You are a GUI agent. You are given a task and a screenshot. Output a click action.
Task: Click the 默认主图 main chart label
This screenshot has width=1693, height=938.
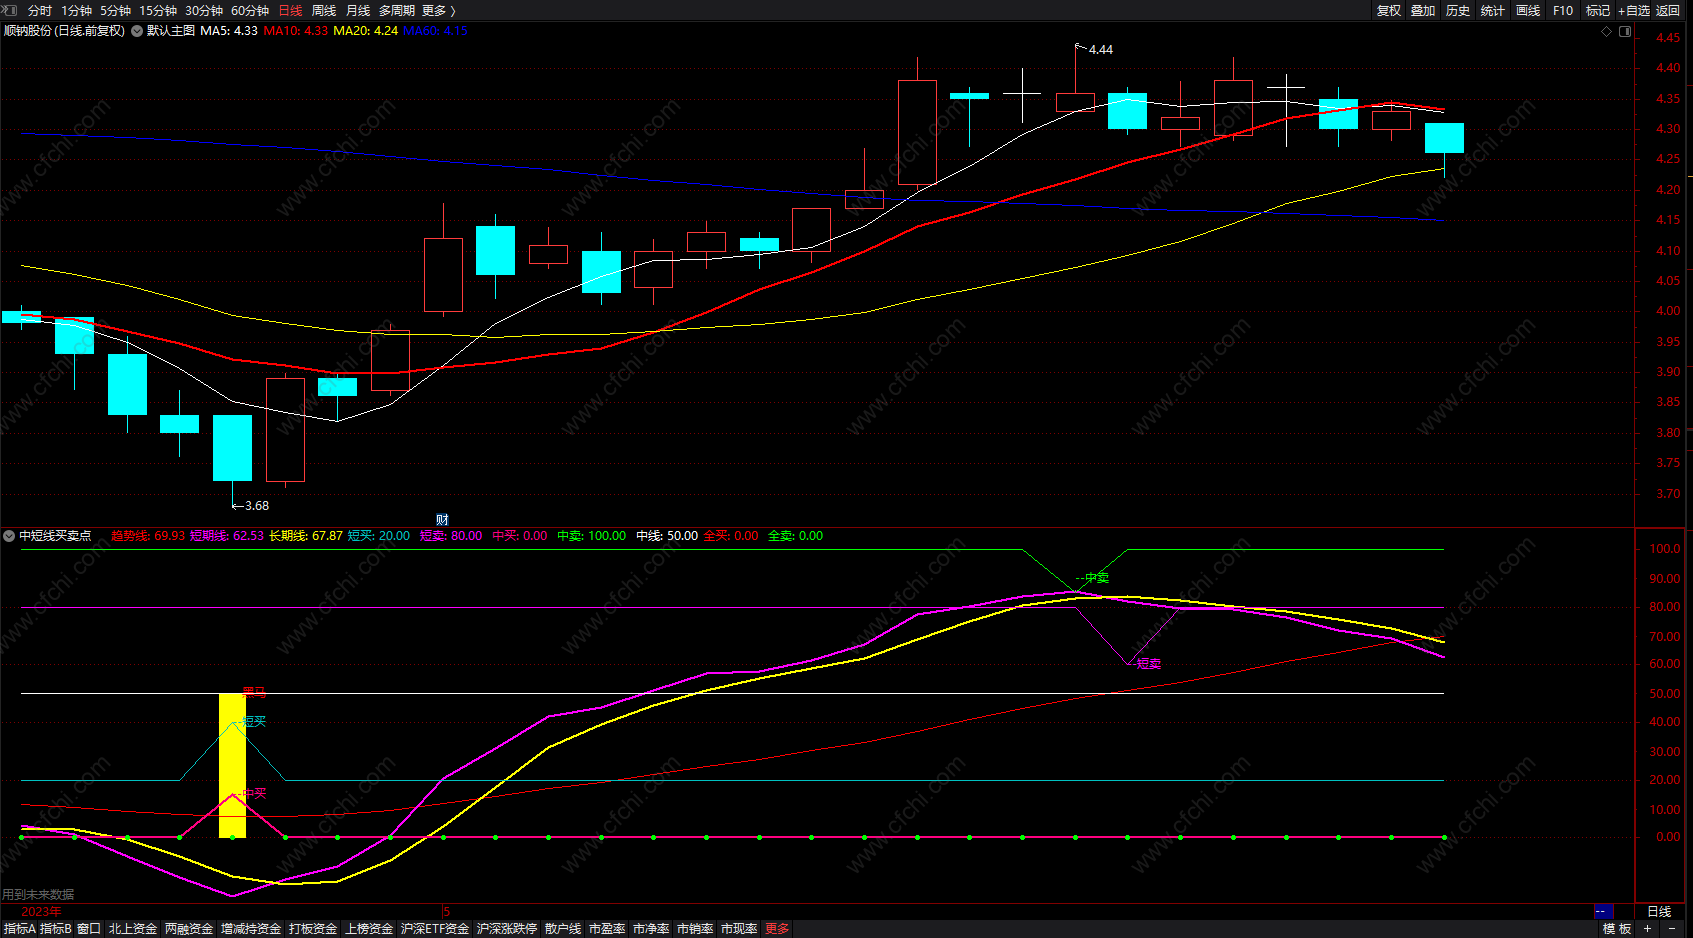(171, 31)
